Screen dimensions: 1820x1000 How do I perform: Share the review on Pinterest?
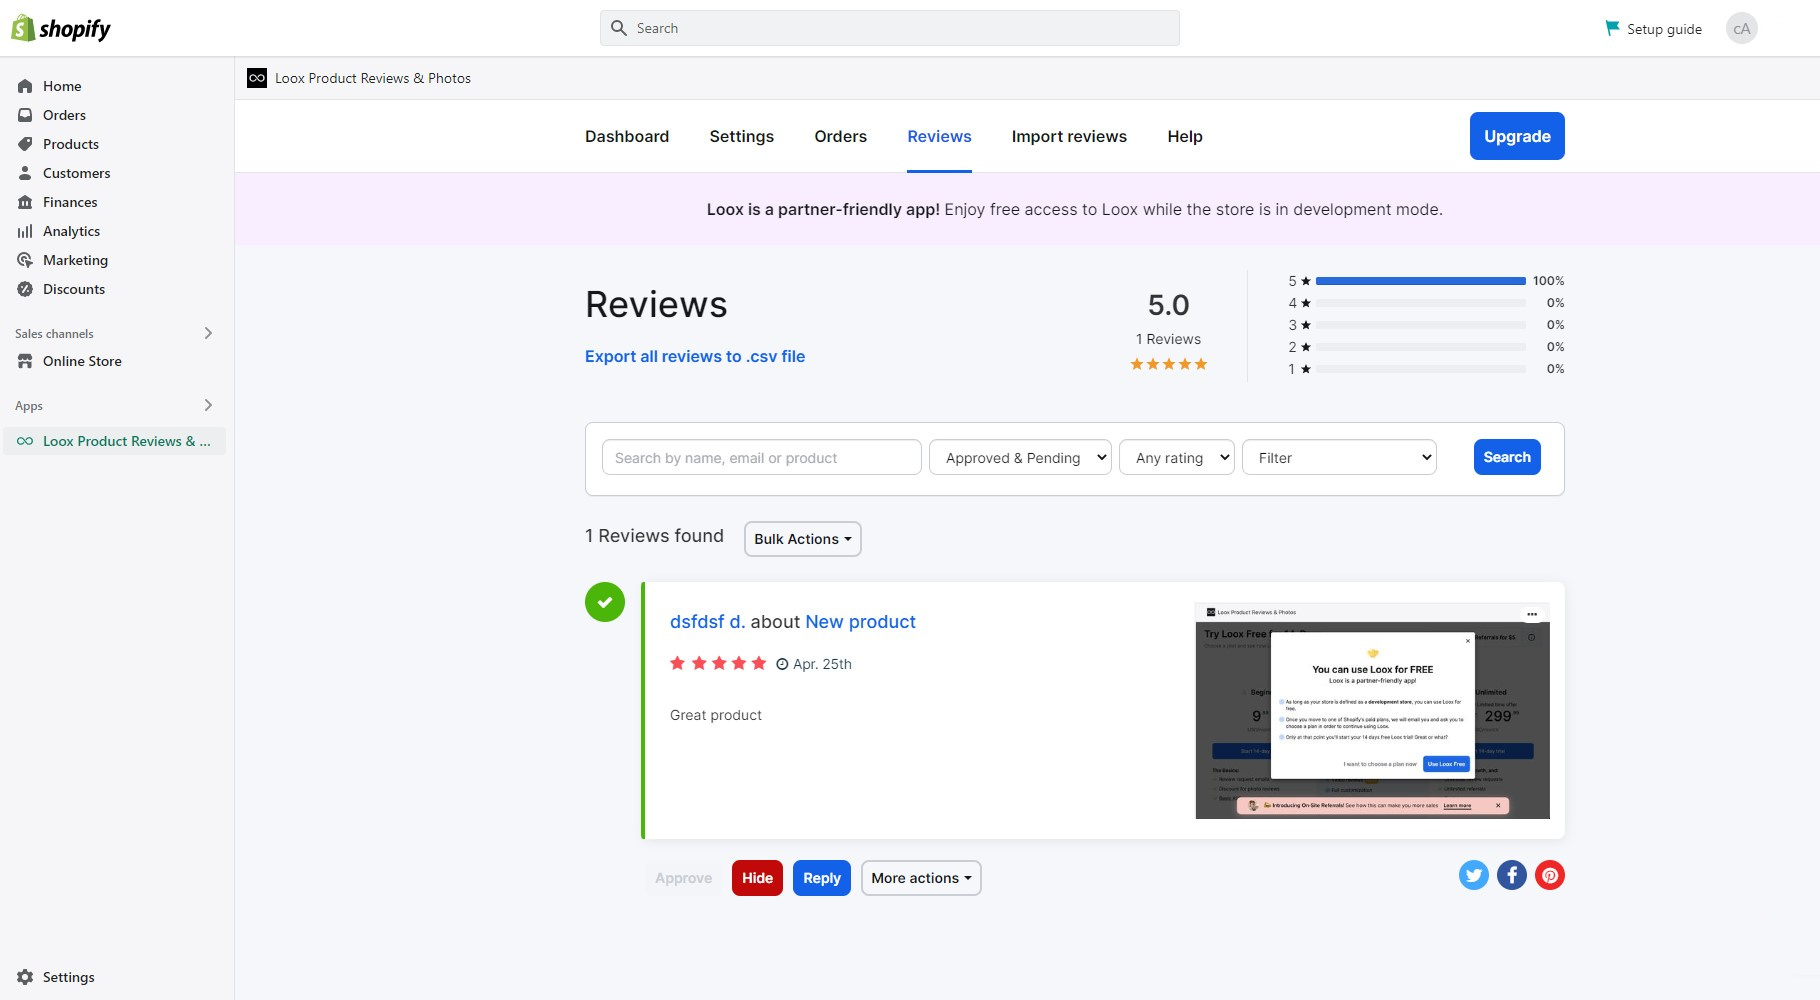(x=1549, y=875)
